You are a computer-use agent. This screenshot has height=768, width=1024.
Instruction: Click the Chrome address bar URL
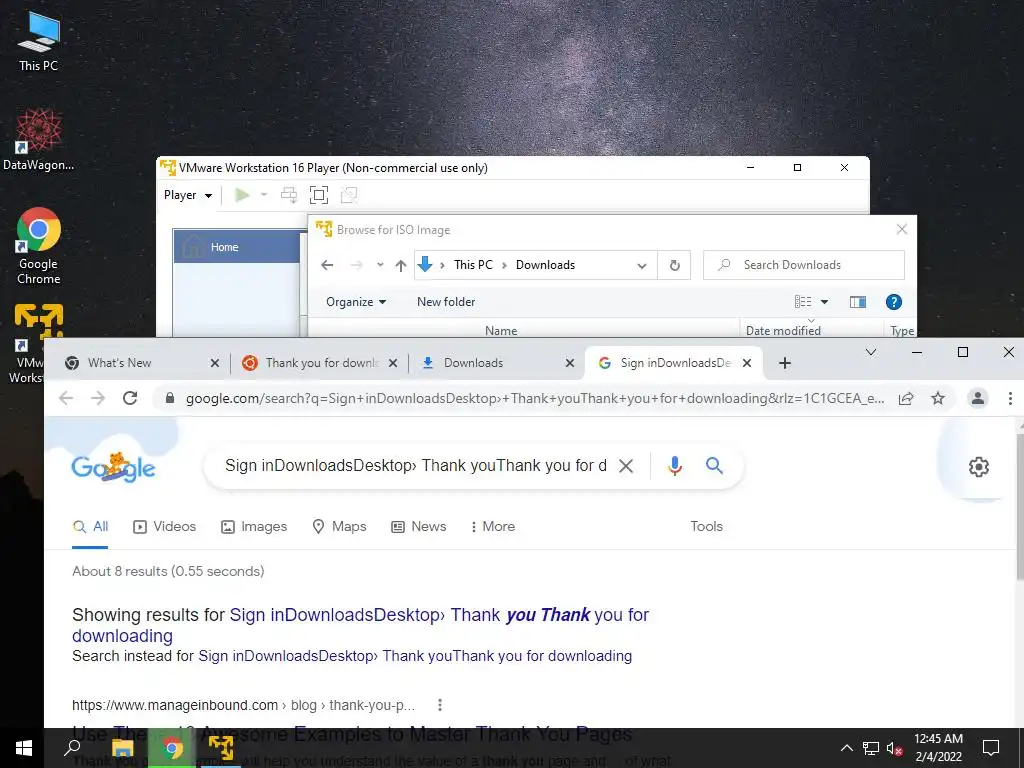(535, 398)
